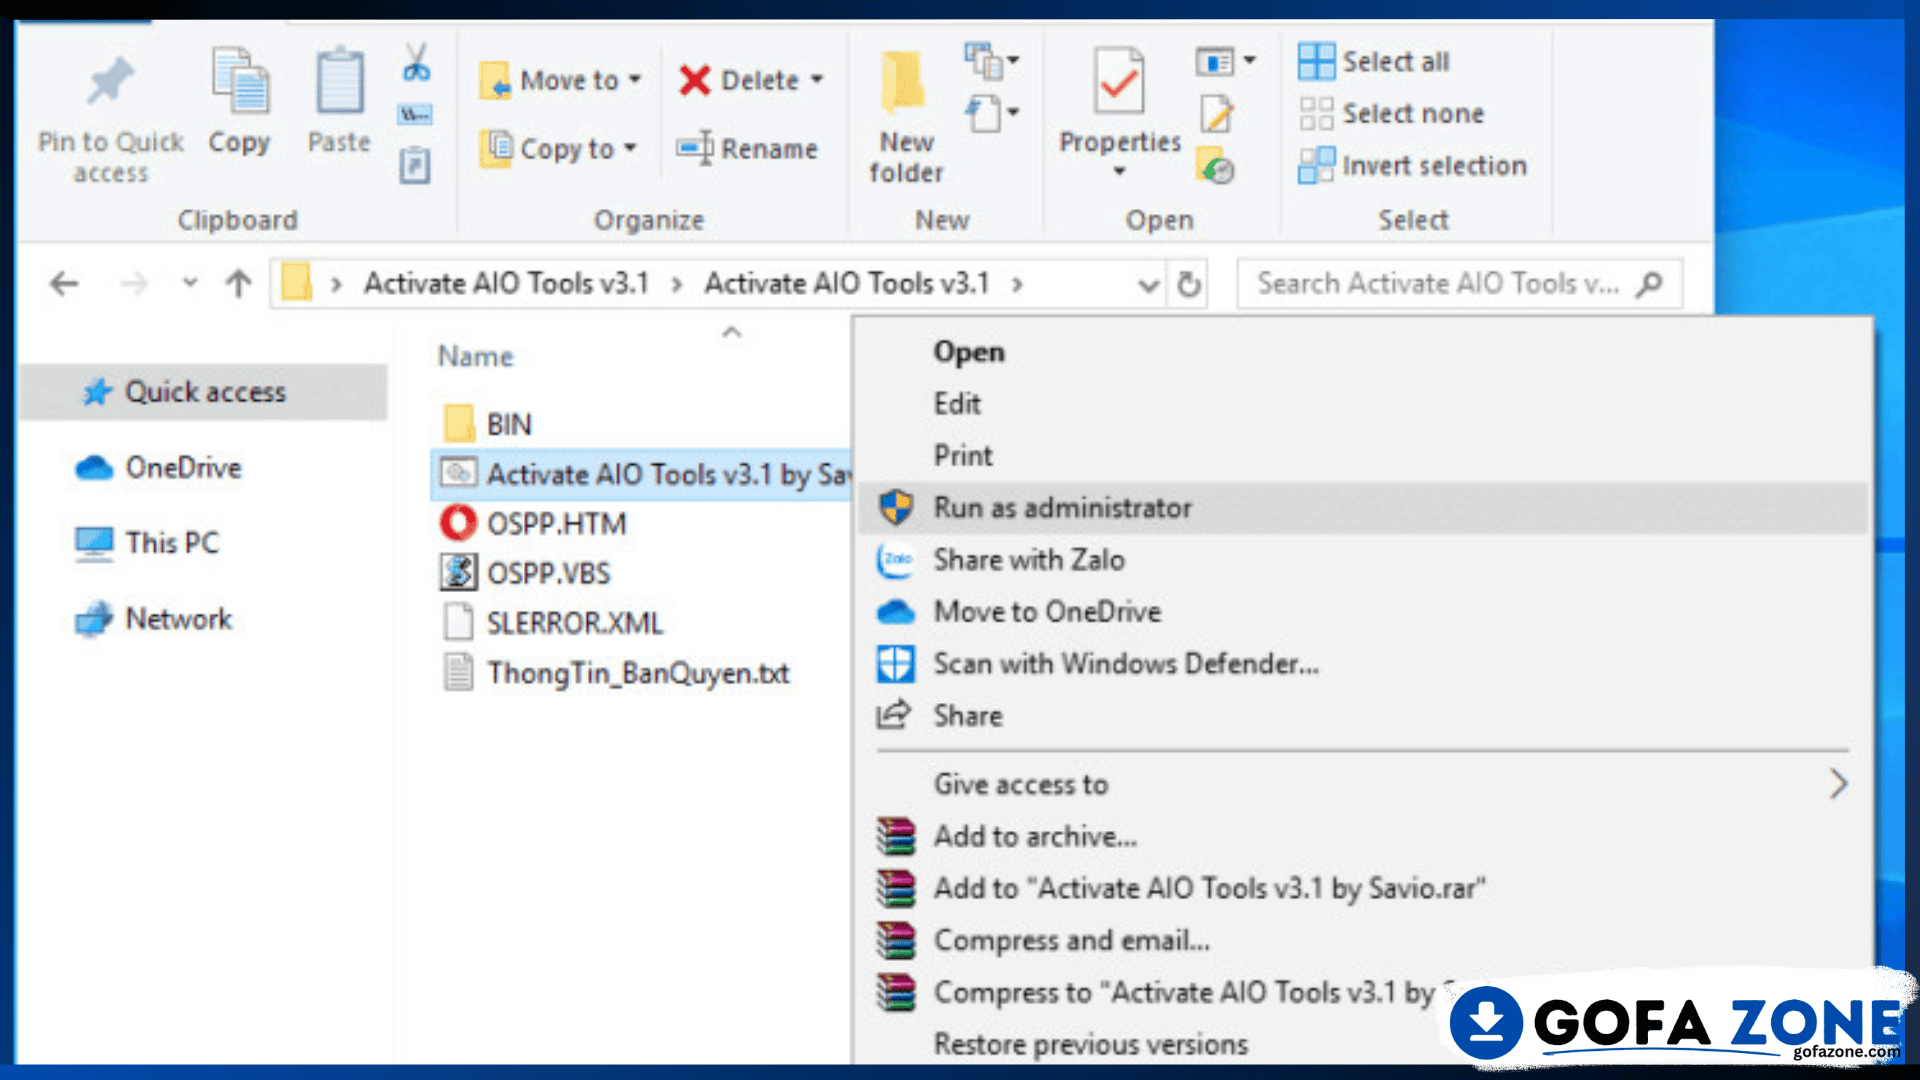The height and width of the screenshot is (1080, 1920).
Task: Expand the Delete dropdown arrow
Action: point(817,80)
